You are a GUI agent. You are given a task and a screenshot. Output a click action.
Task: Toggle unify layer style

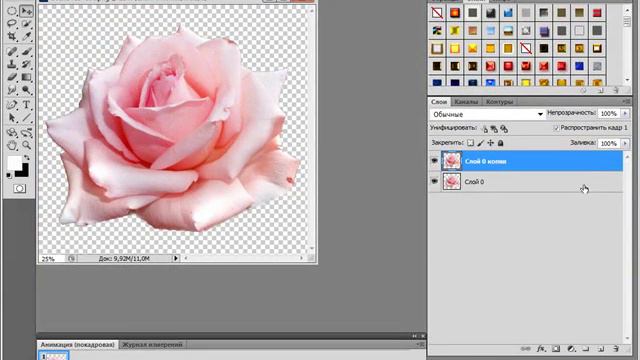click(x=504, y=129)
